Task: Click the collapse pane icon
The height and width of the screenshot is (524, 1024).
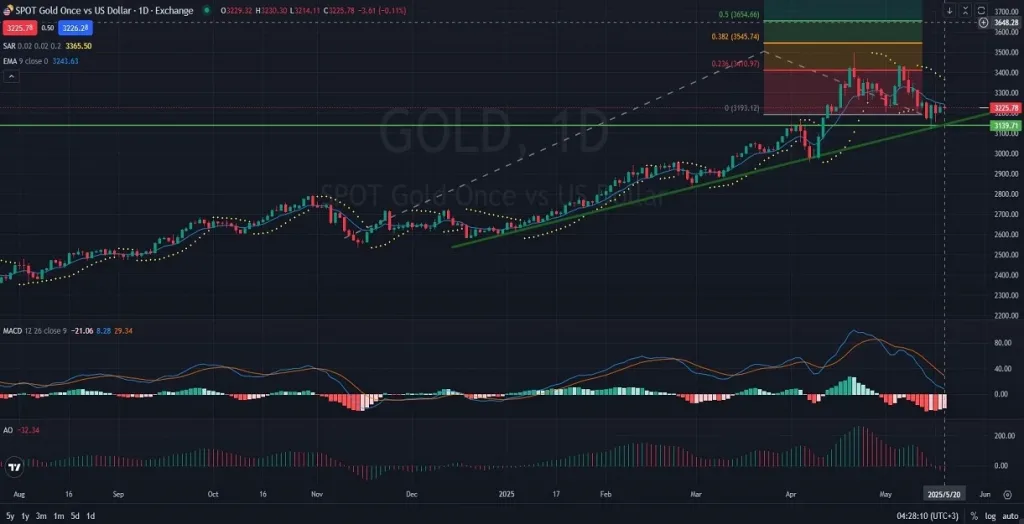Action: click(x=965, y=10)
